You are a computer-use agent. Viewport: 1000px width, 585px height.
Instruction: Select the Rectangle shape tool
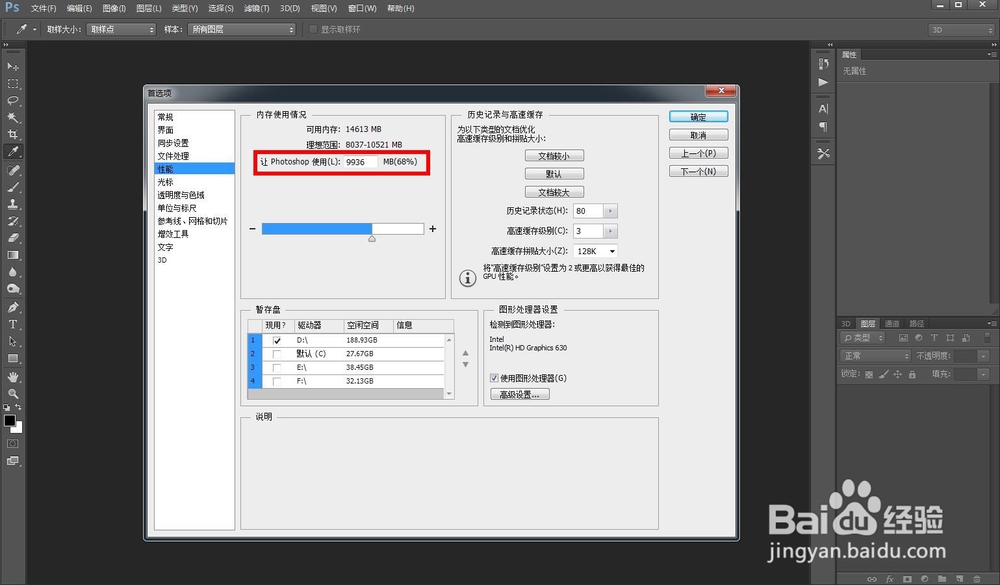[x=13, y=359]
